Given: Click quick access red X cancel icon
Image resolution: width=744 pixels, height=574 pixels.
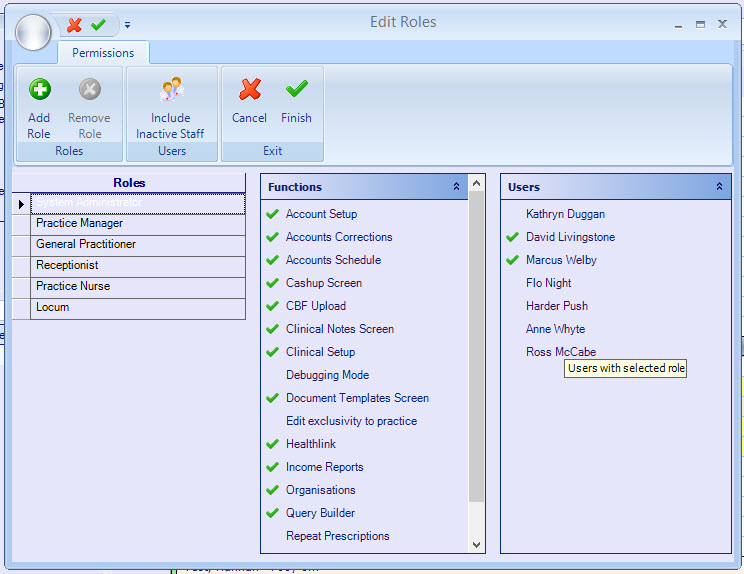Looking at the screenshot, I should pyautogui.click(x=74, y=25).
